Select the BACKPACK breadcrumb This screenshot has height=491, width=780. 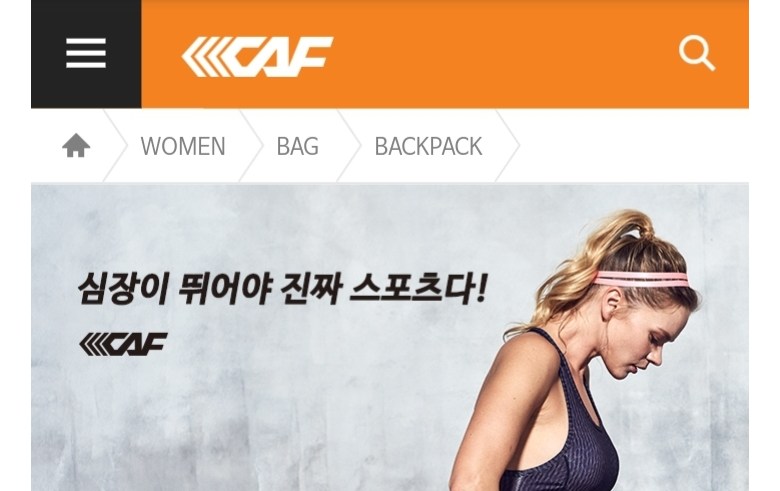428,146
